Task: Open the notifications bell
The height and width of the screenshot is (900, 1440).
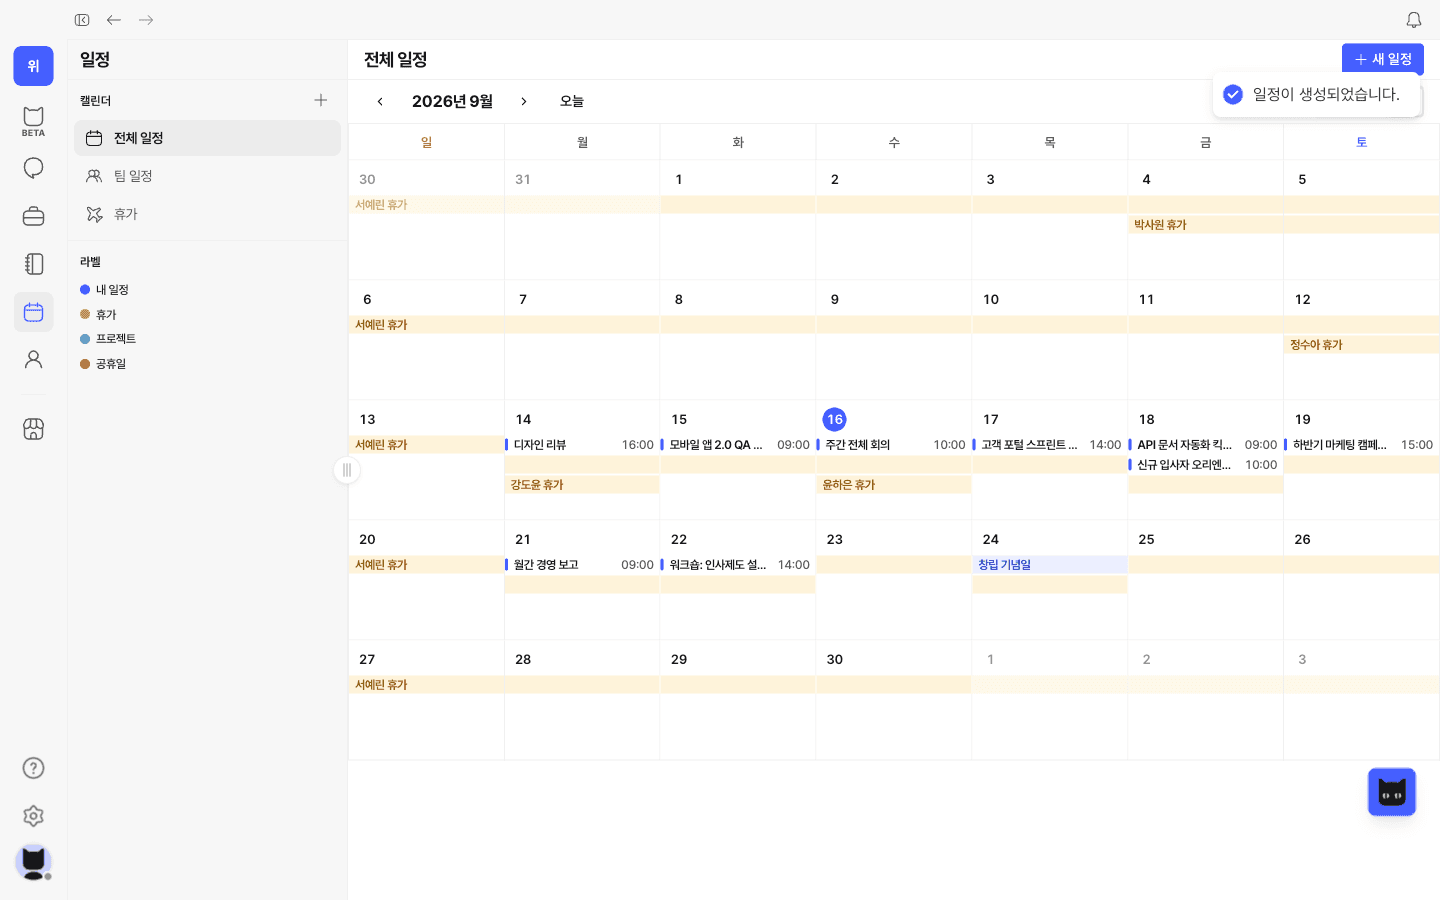Action: pos(1413,20)
